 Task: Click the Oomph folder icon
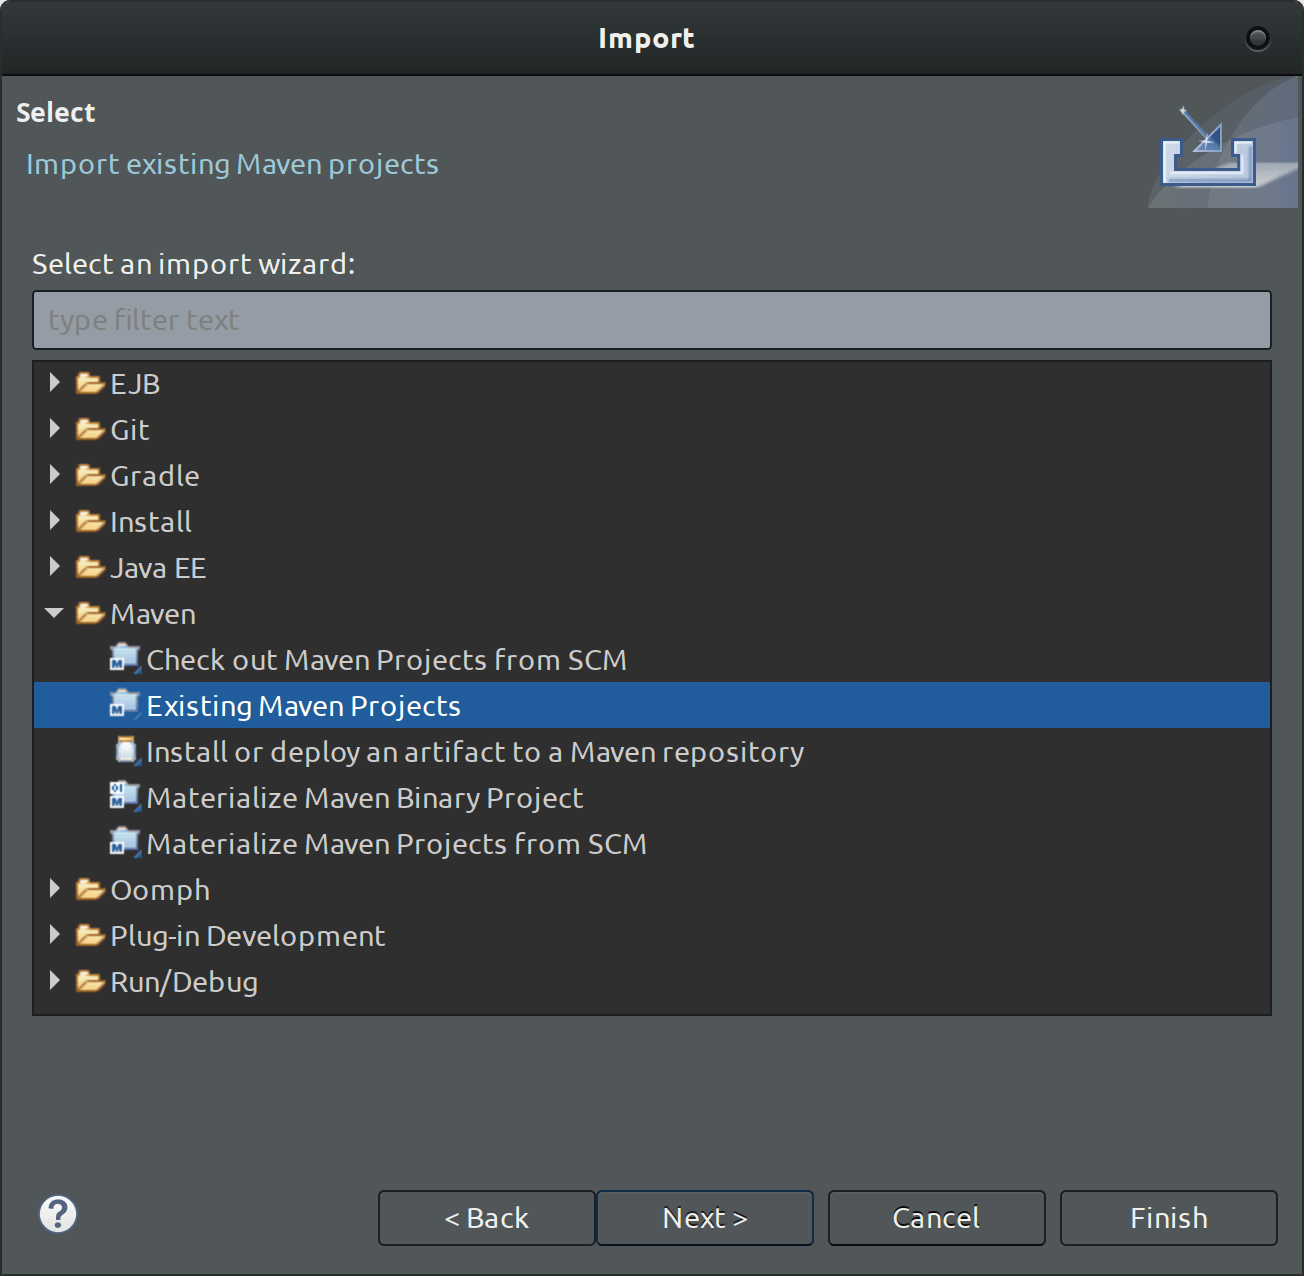(x=91, y=889)
